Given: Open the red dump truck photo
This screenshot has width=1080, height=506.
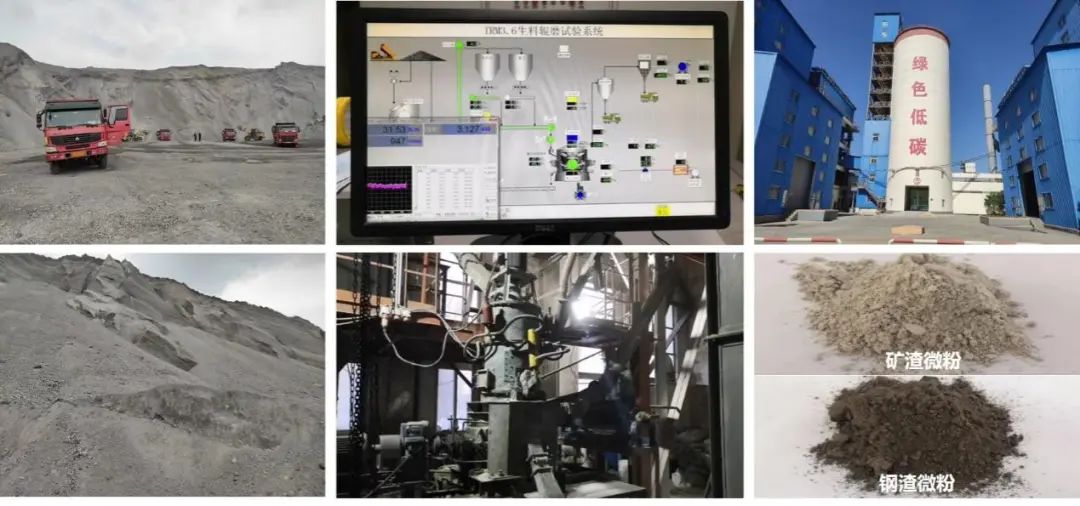Looking at the screenshot, I should tap(162, 122).
